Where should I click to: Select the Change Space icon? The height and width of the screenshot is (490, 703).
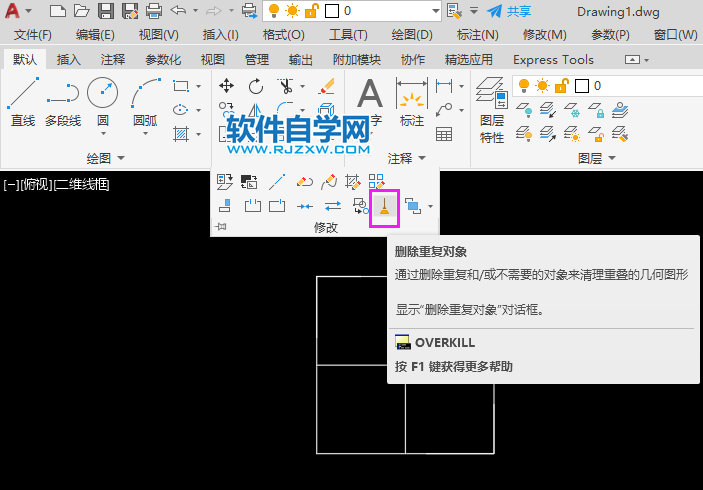pyautogui.click(x=249, y=182)
